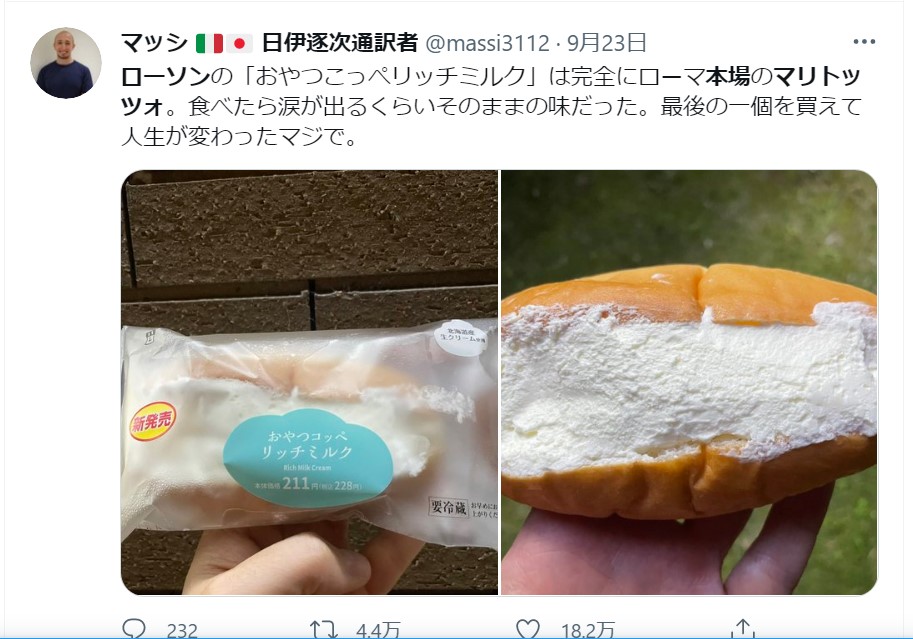Click the retweet arrows icon
Viewport: 913px width, 639px height.
323,629
